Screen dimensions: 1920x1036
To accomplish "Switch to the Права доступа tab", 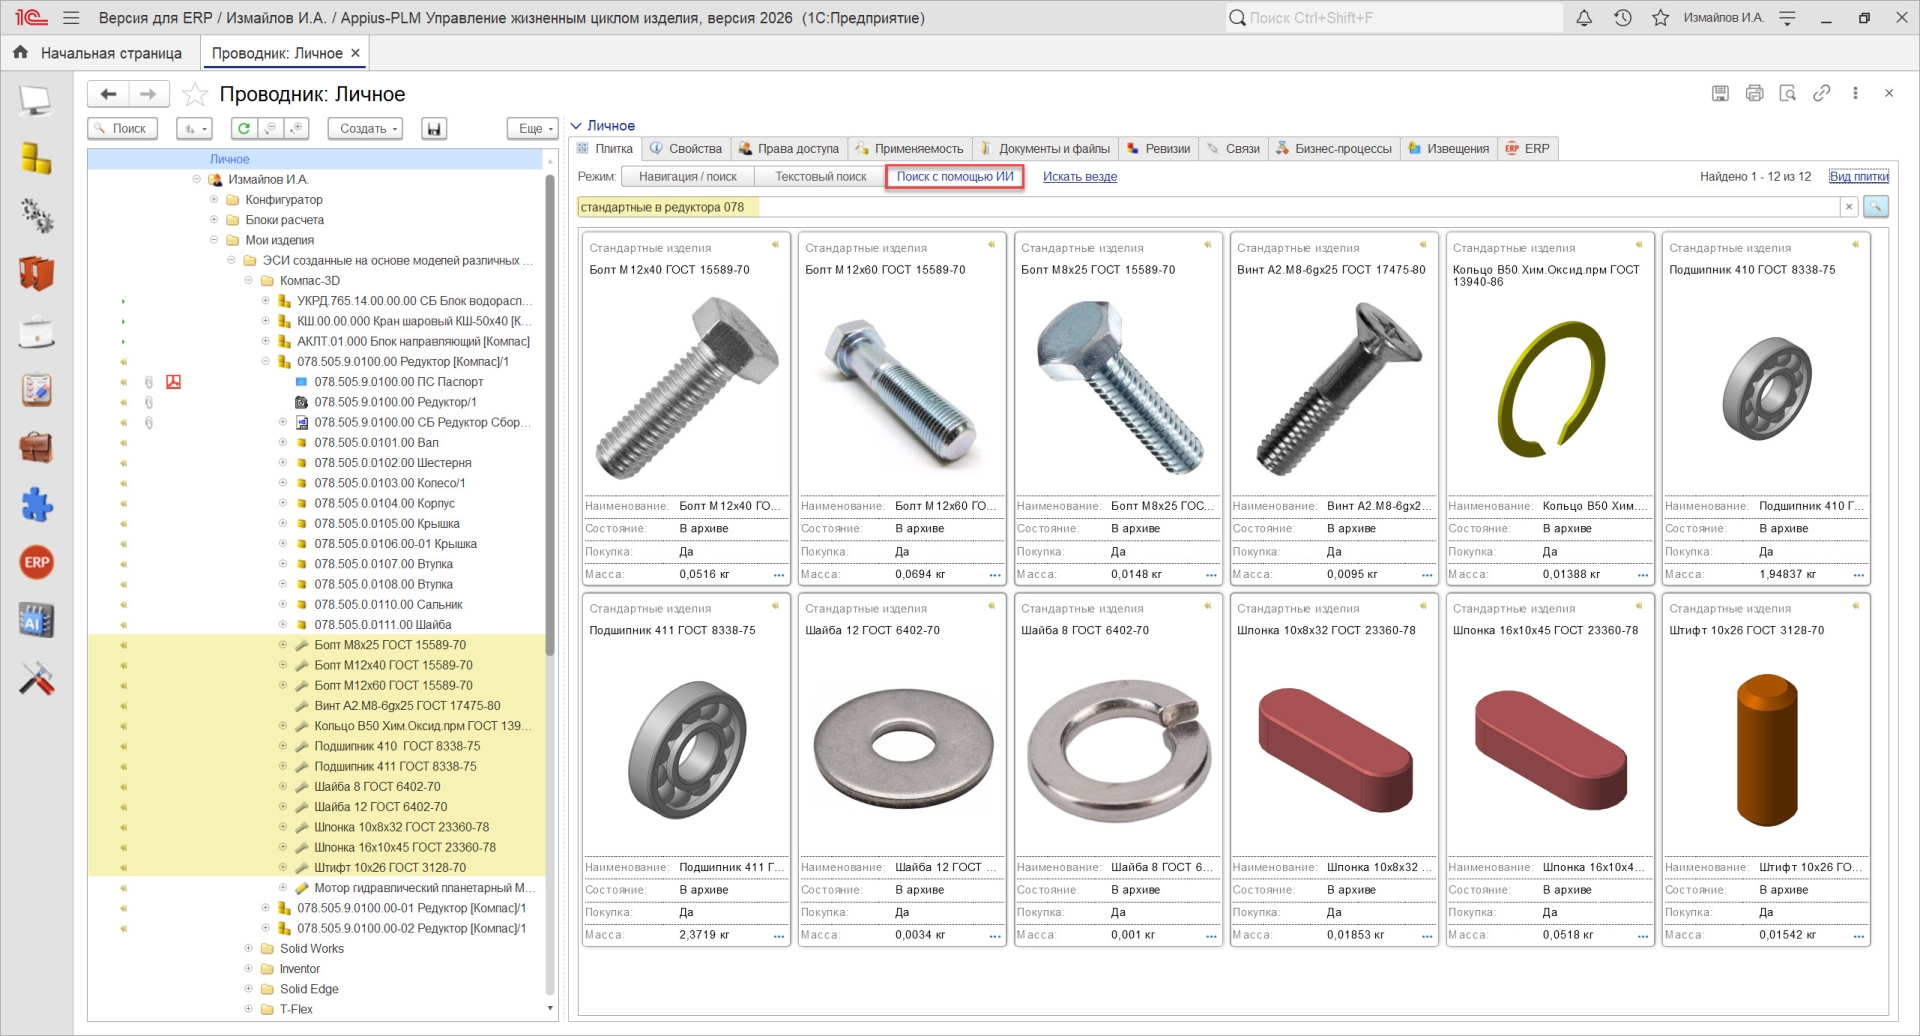I will (790, 149).
